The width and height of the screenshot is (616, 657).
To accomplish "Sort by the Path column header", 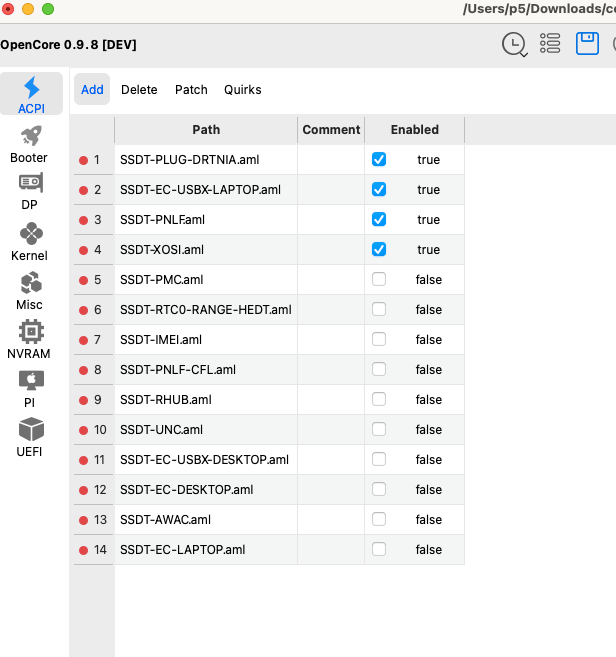I will point(206,129).
